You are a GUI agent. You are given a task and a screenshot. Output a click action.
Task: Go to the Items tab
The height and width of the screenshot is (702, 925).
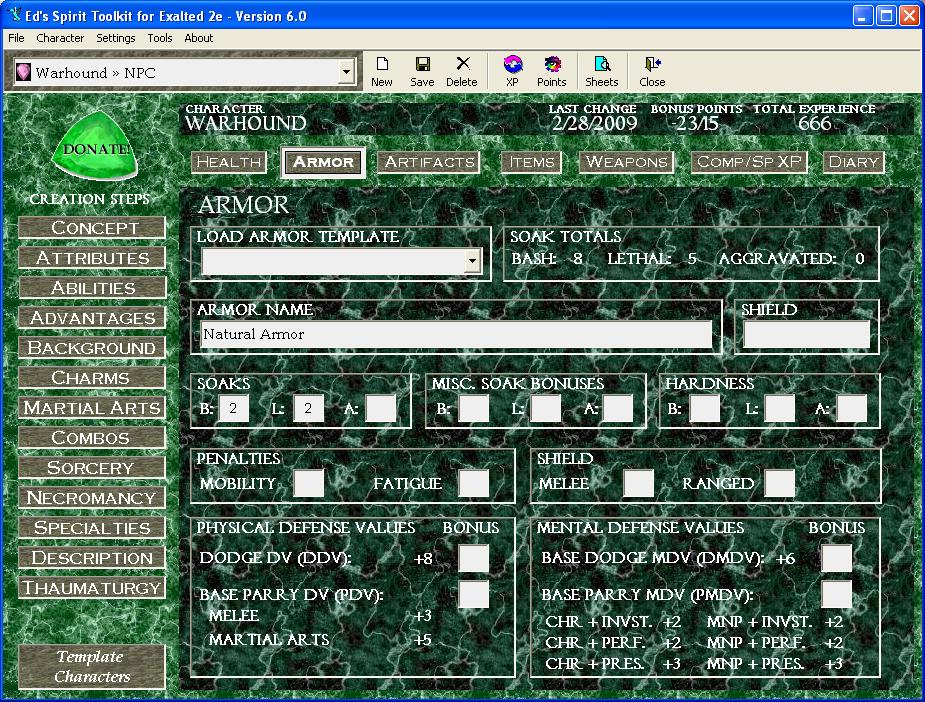pyautogui.click(x=532, y=162)
